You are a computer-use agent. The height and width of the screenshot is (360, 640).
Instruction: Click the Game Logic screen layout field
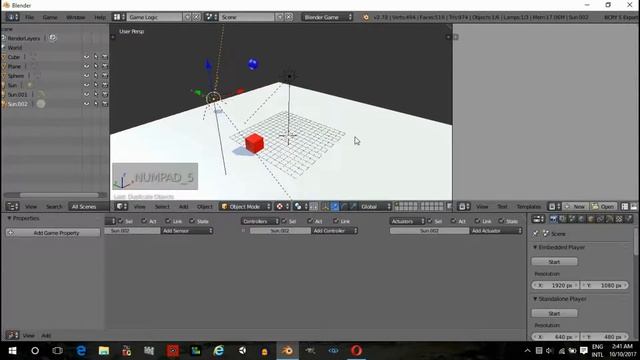point(154,17)
